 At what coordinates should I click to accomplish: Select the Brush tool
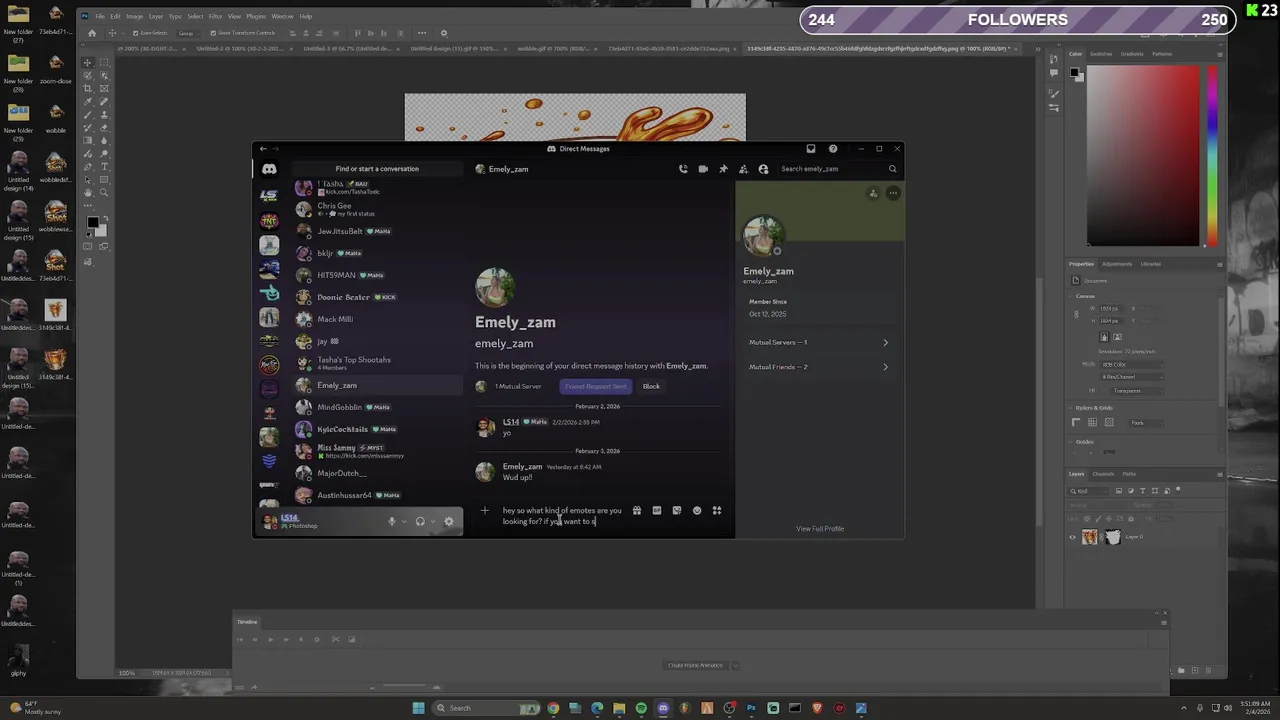point(88,114)
